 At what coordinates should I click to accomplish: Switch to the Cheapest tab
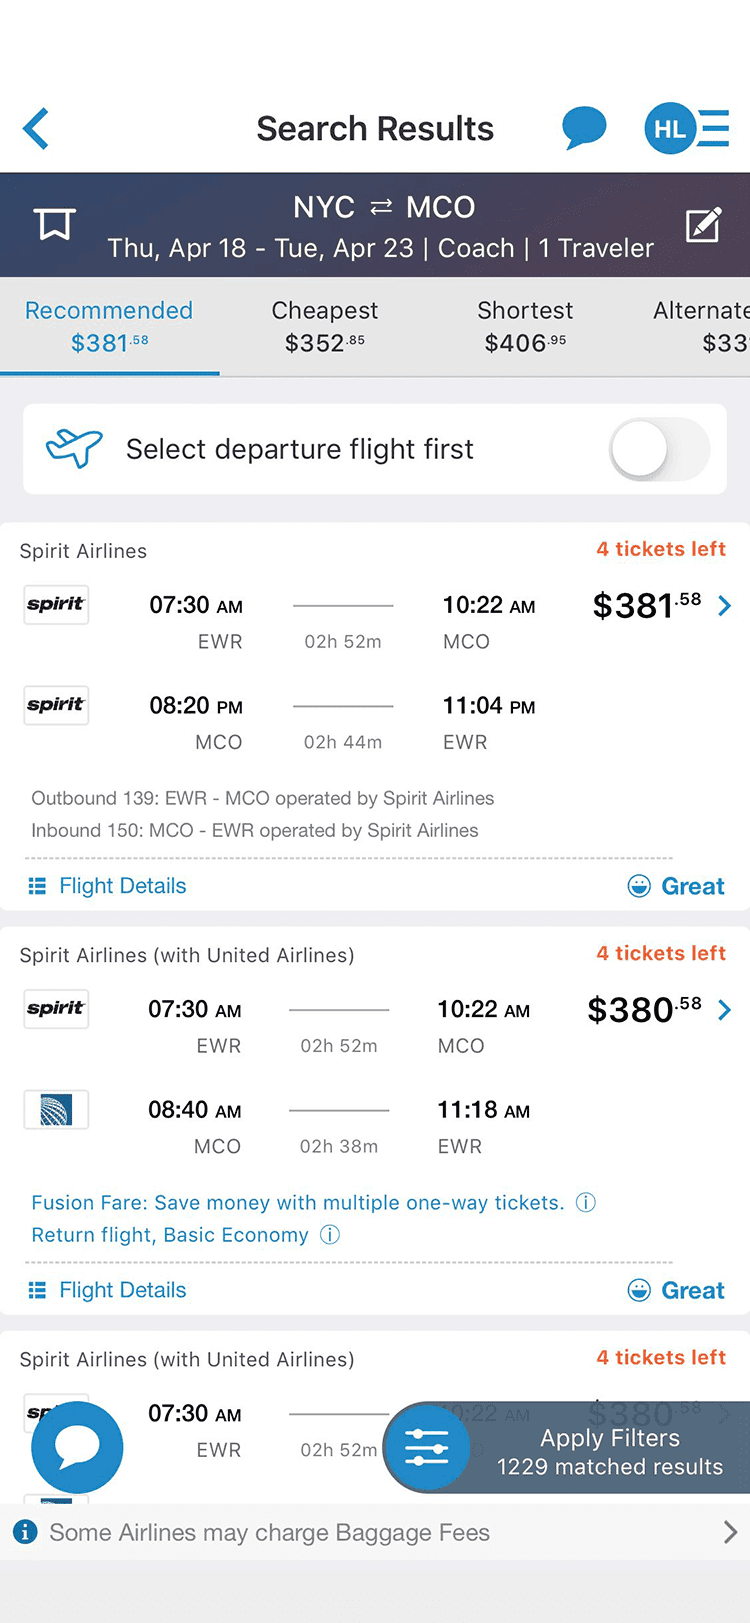pyautogui.click(x=325, y=326)
